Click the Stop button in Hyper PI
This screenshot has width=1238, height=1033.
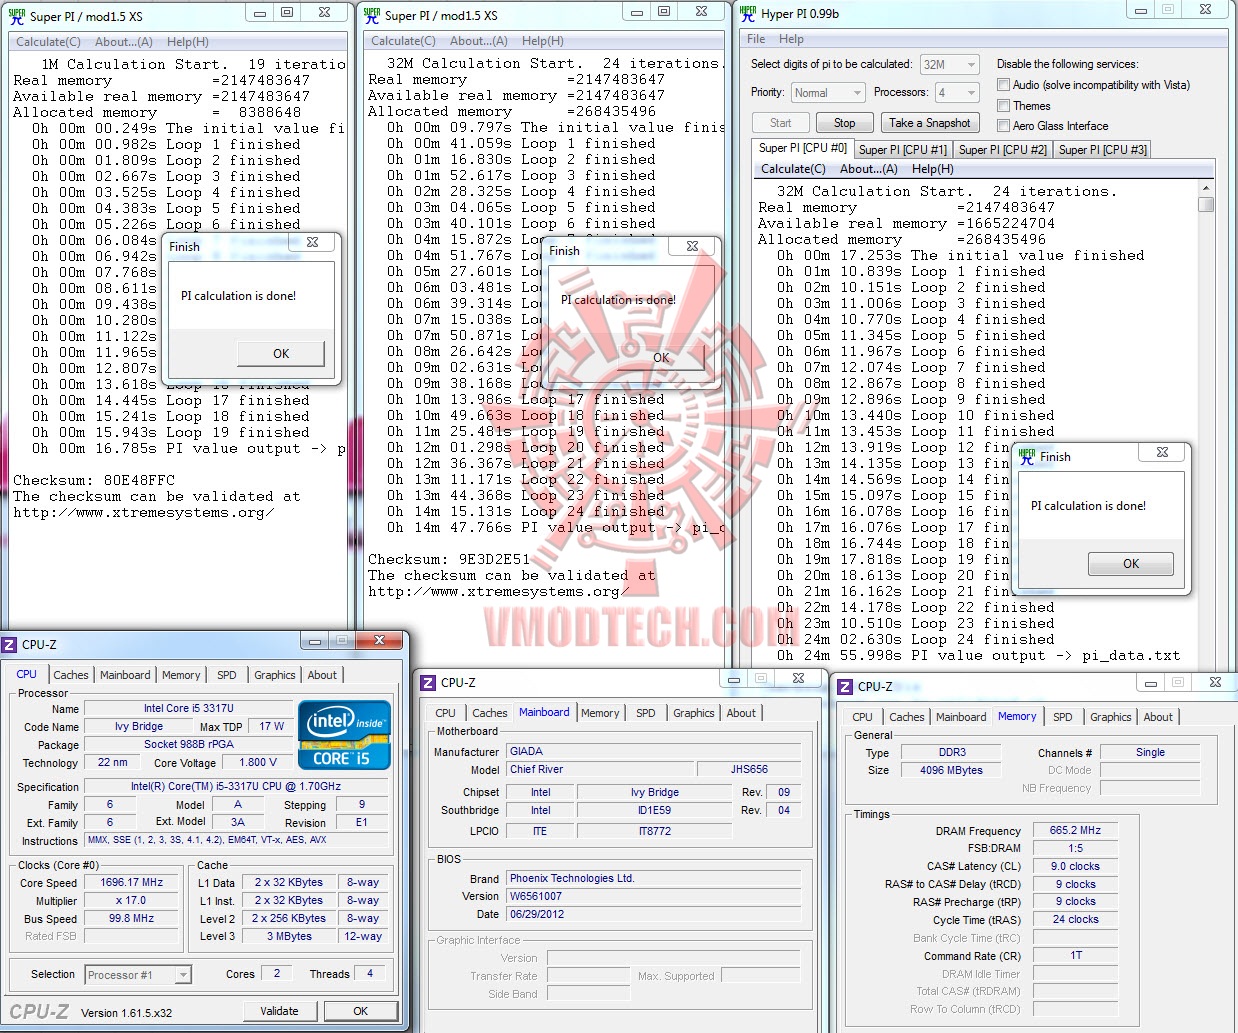pyautogui.click(x=844, y=123)
